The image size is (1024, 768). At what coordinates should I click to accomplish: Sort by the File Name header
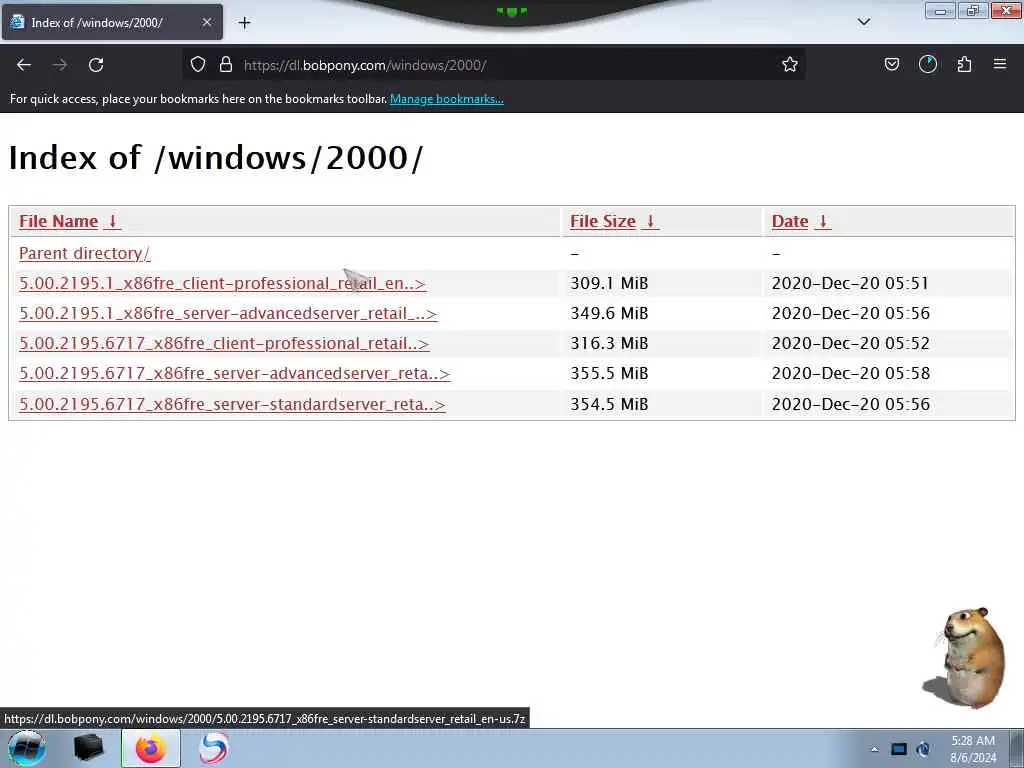[x=69, y=221]
